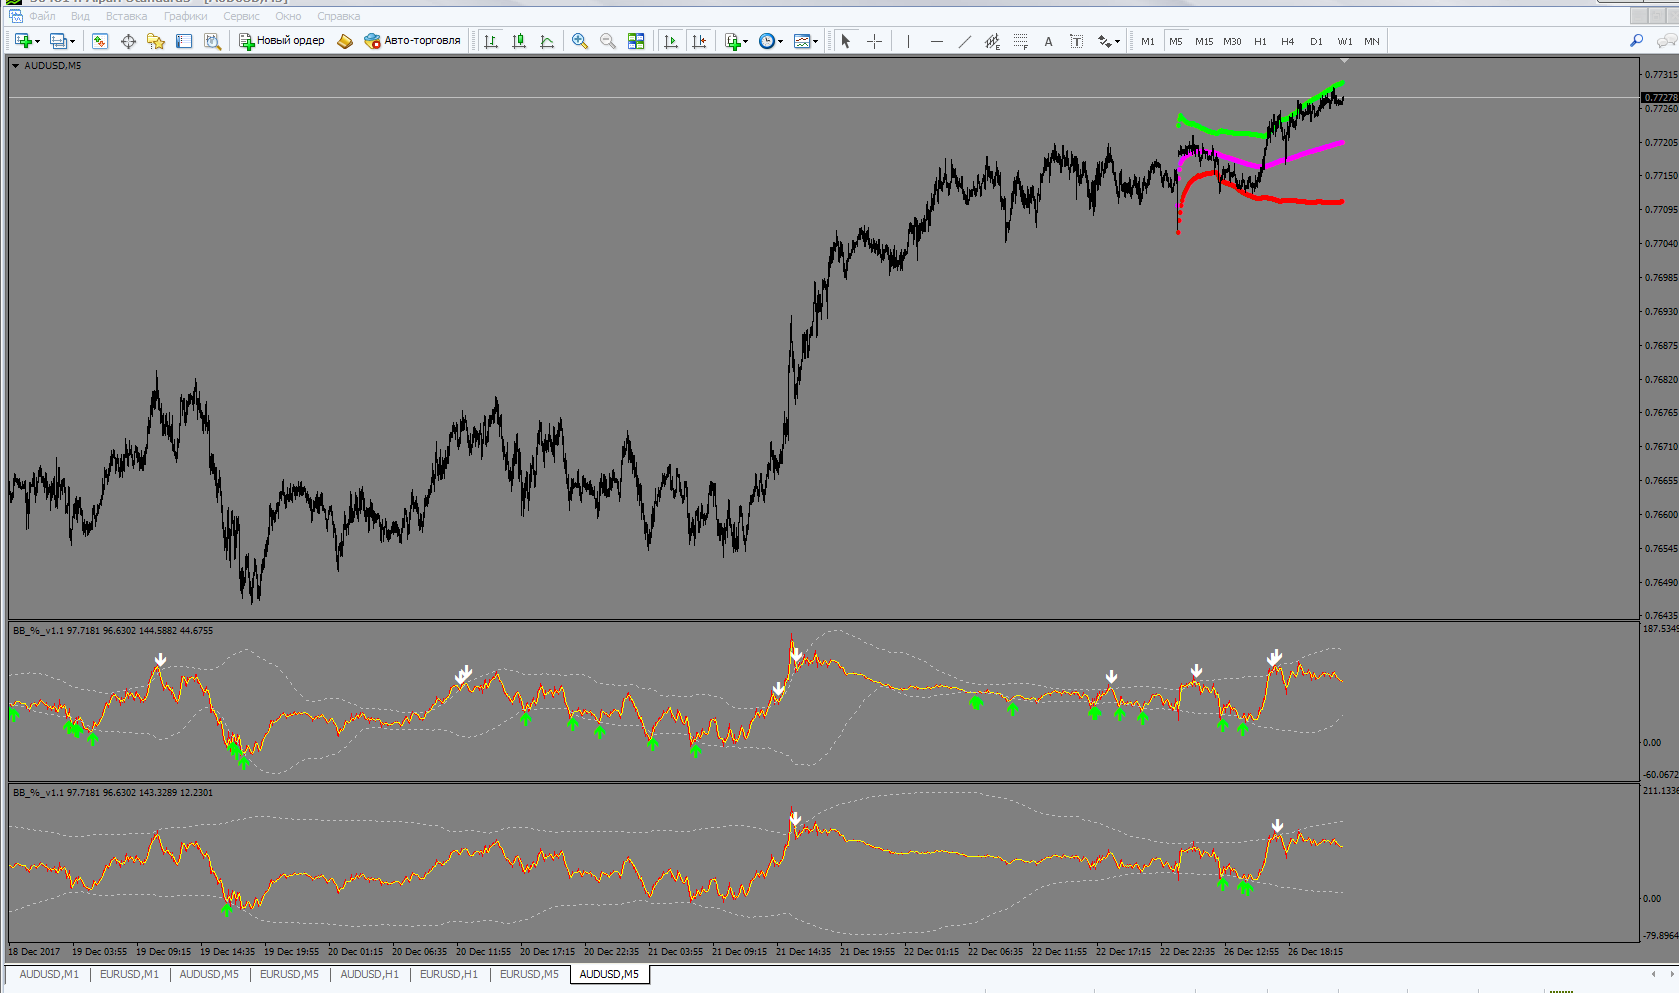This screenshot has height=993, width=1679.
Task: Set timeframe to D1
Action: tap(1316, 41)
